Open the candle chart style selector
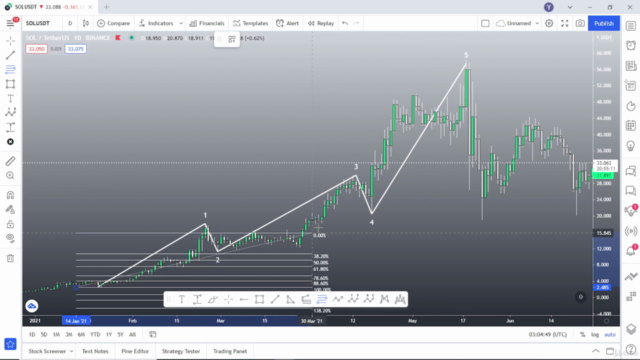This screenshot has height=360, width=640. [86, 23]
